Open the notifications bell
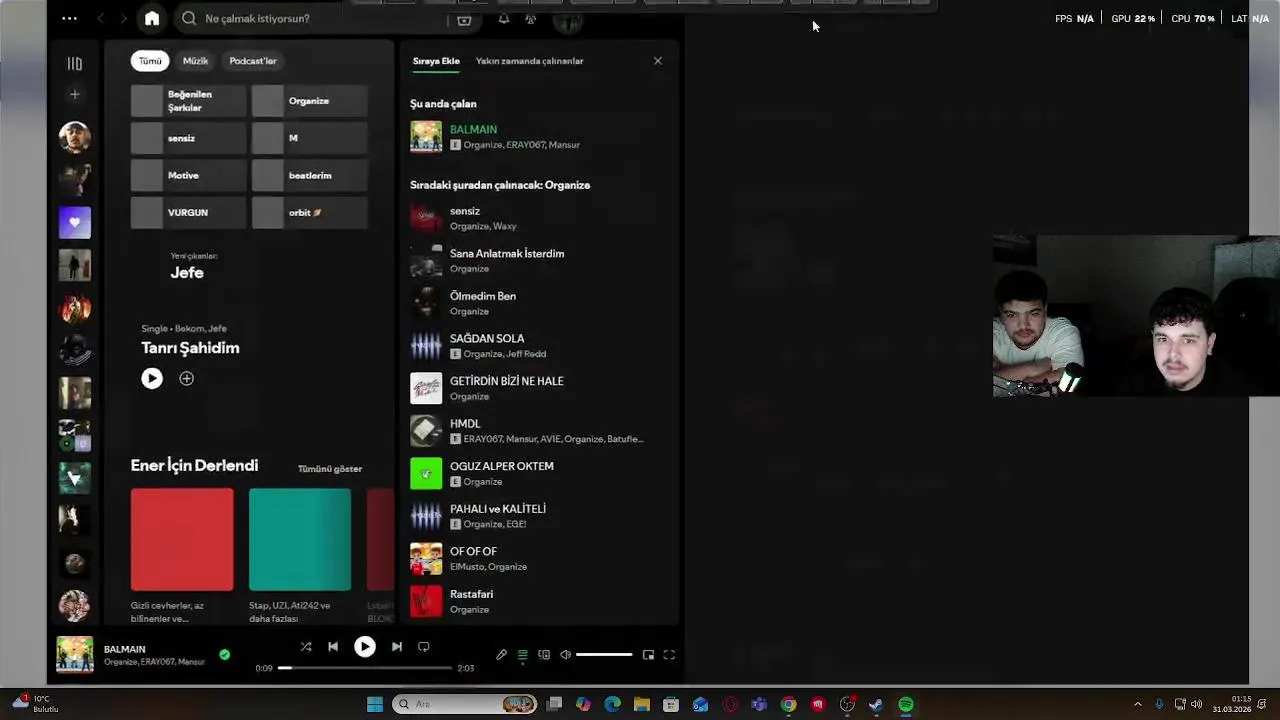The image size is (1280, 720). (504, 19)
